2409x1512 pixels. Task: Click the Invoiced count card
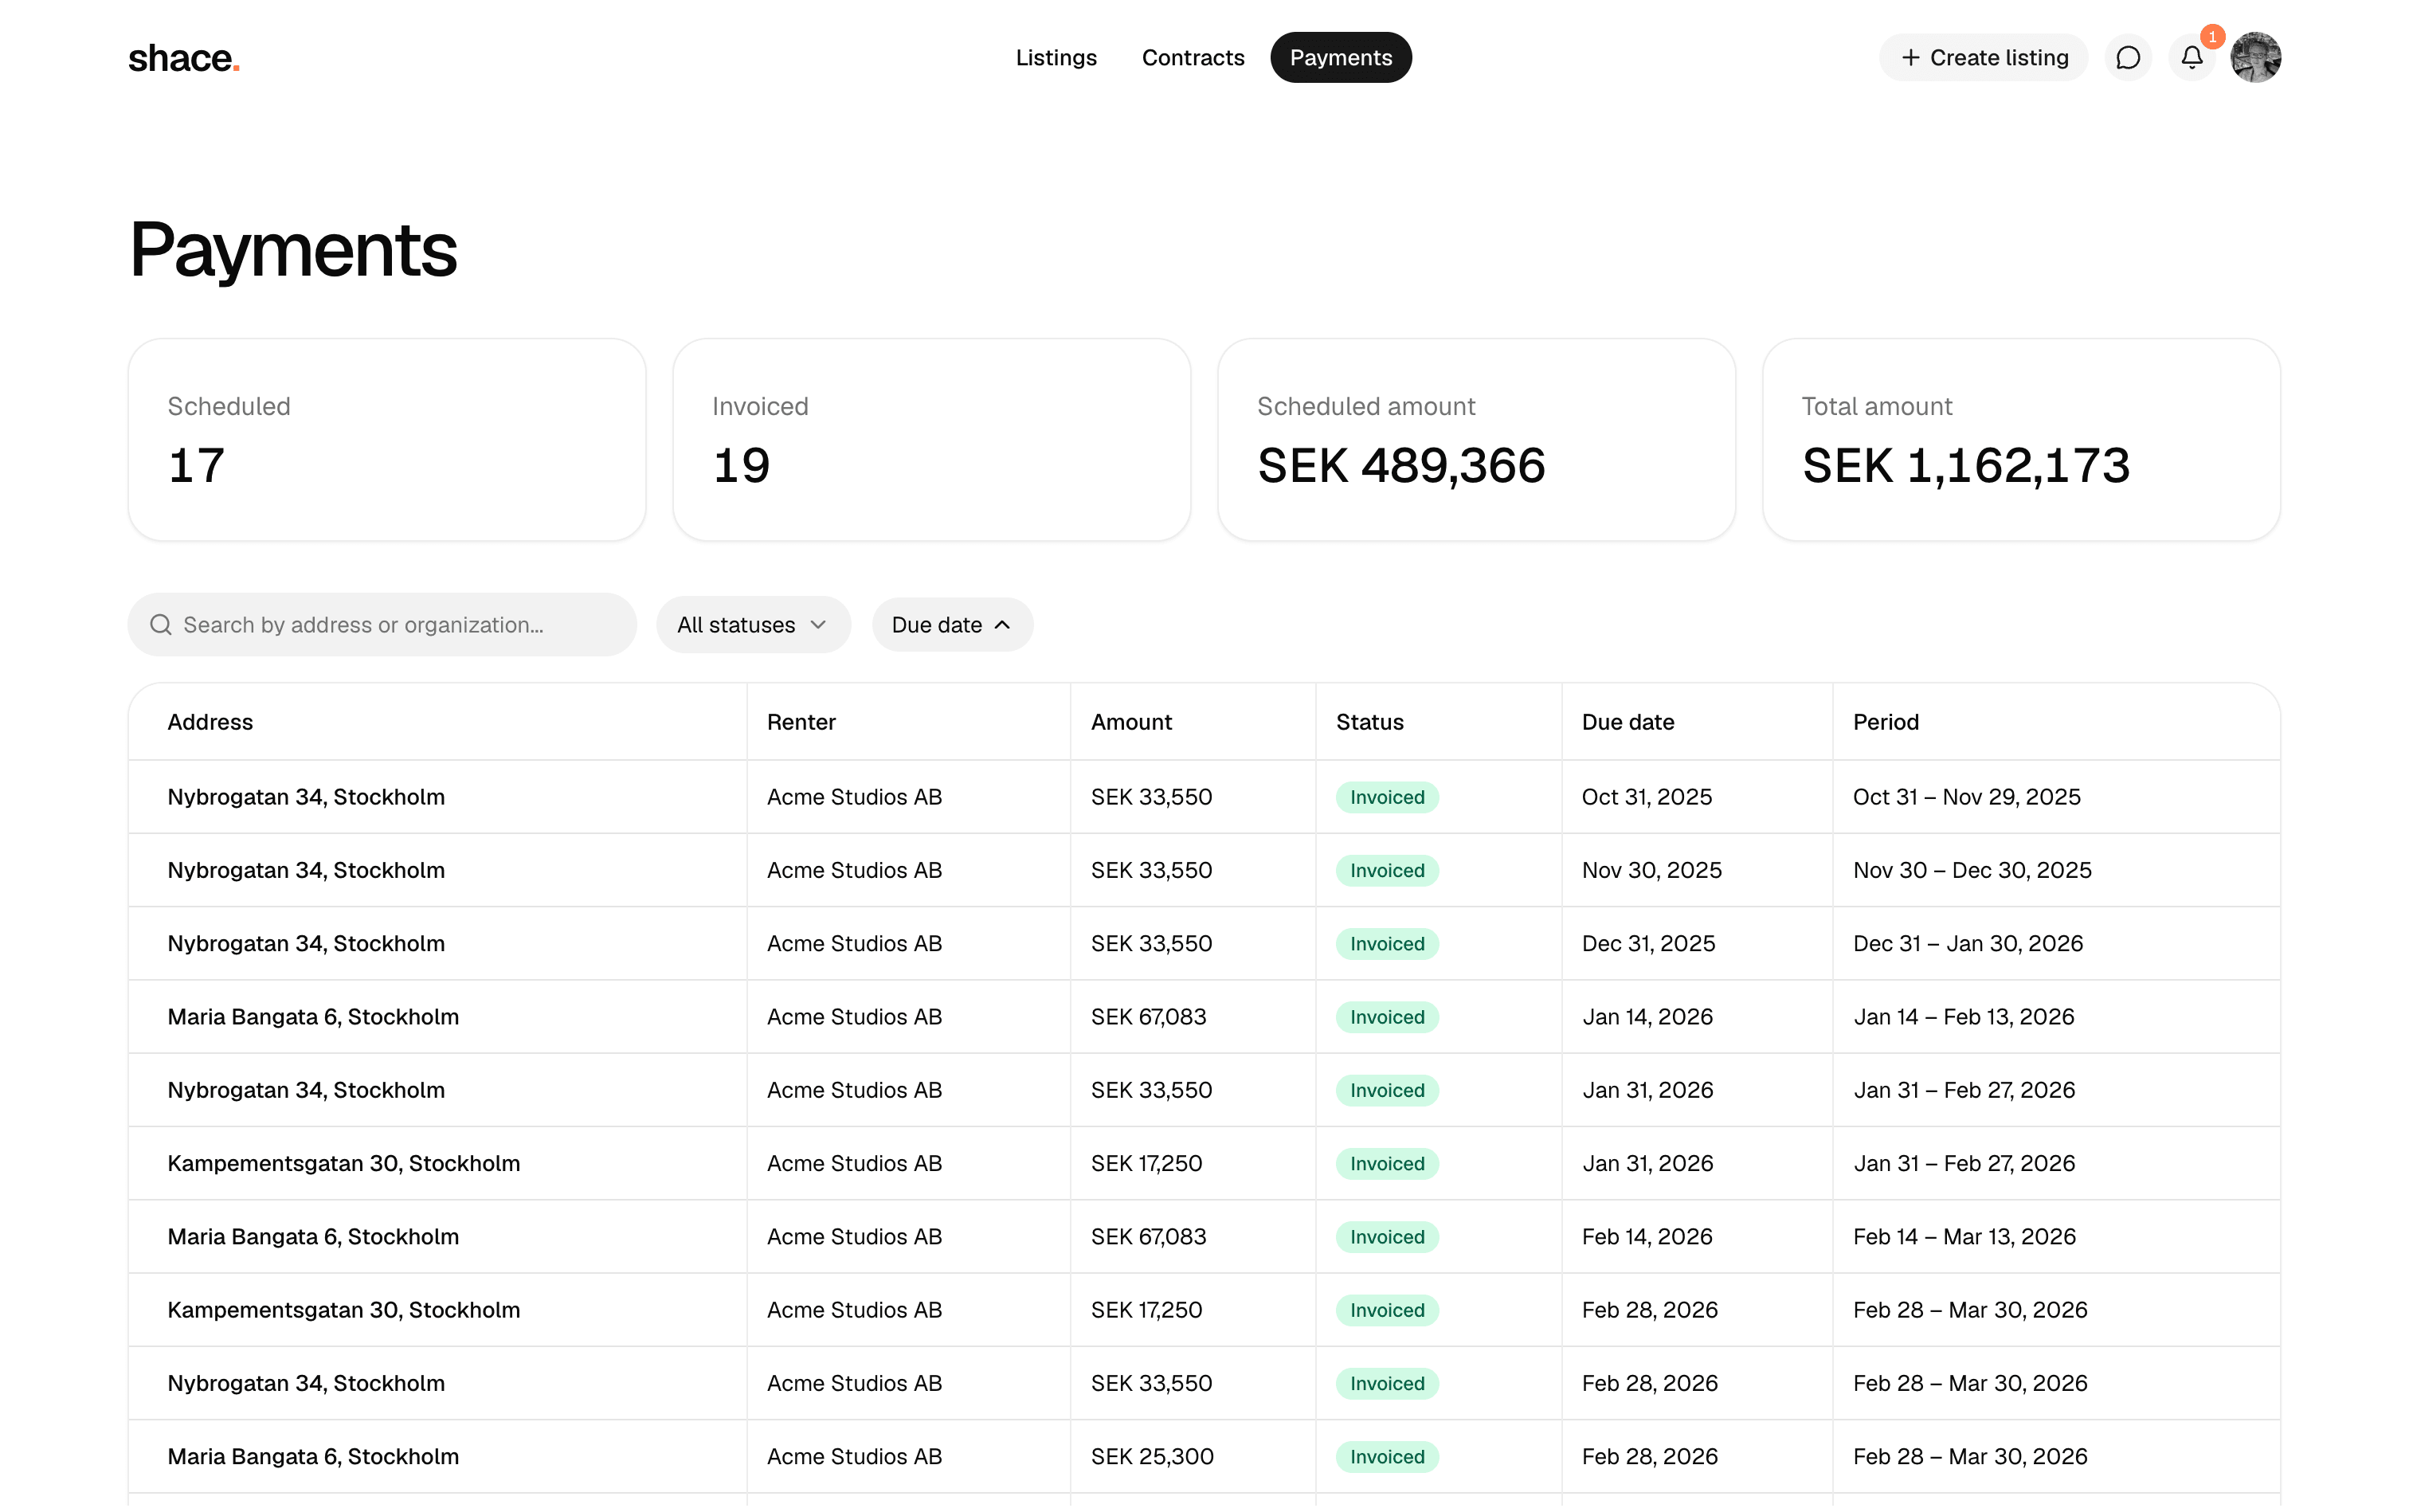pos(931,440)
